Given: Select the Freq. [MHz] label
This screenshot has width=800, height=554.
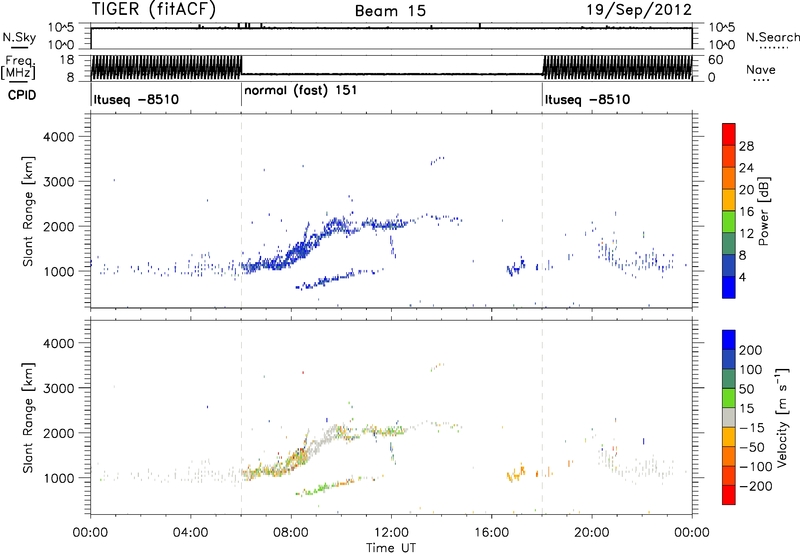Looking at the screenshot, I should pyautogui.click(x=18, y=67).
